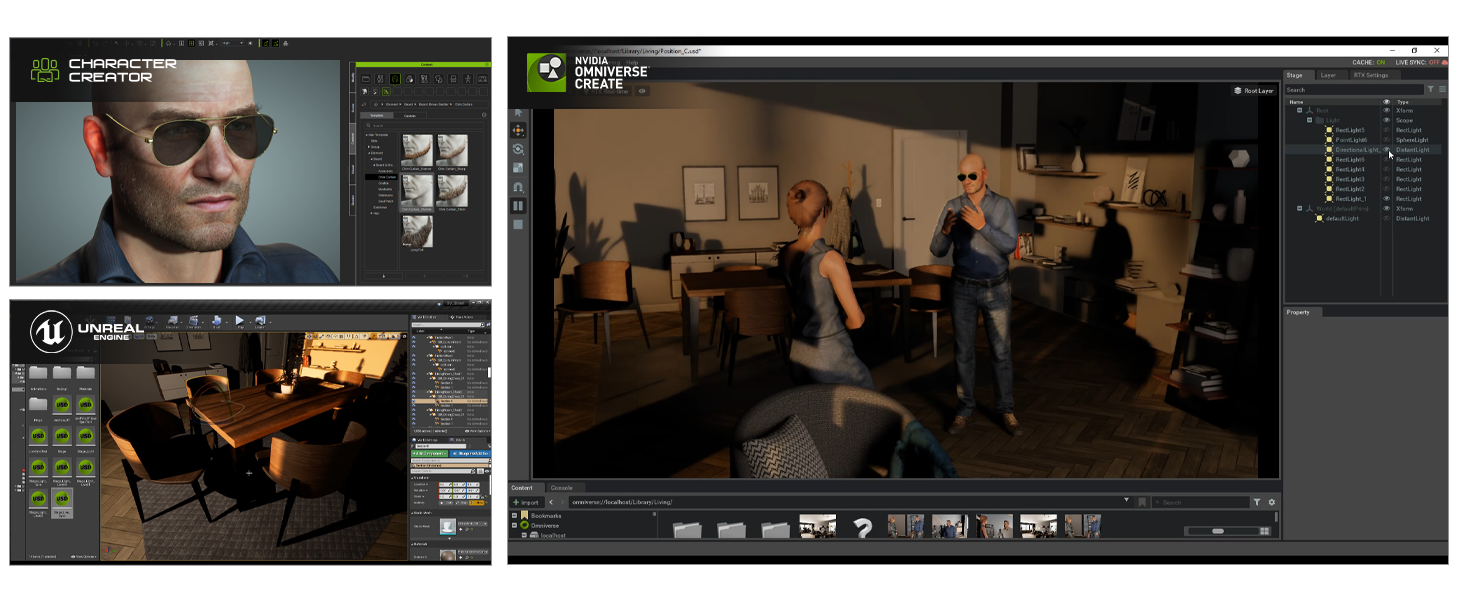The height and width of the screenshot is (610, 1459).
Task: Click content browser Search field in Omniverse
Action: click(x=1199, y=502)
